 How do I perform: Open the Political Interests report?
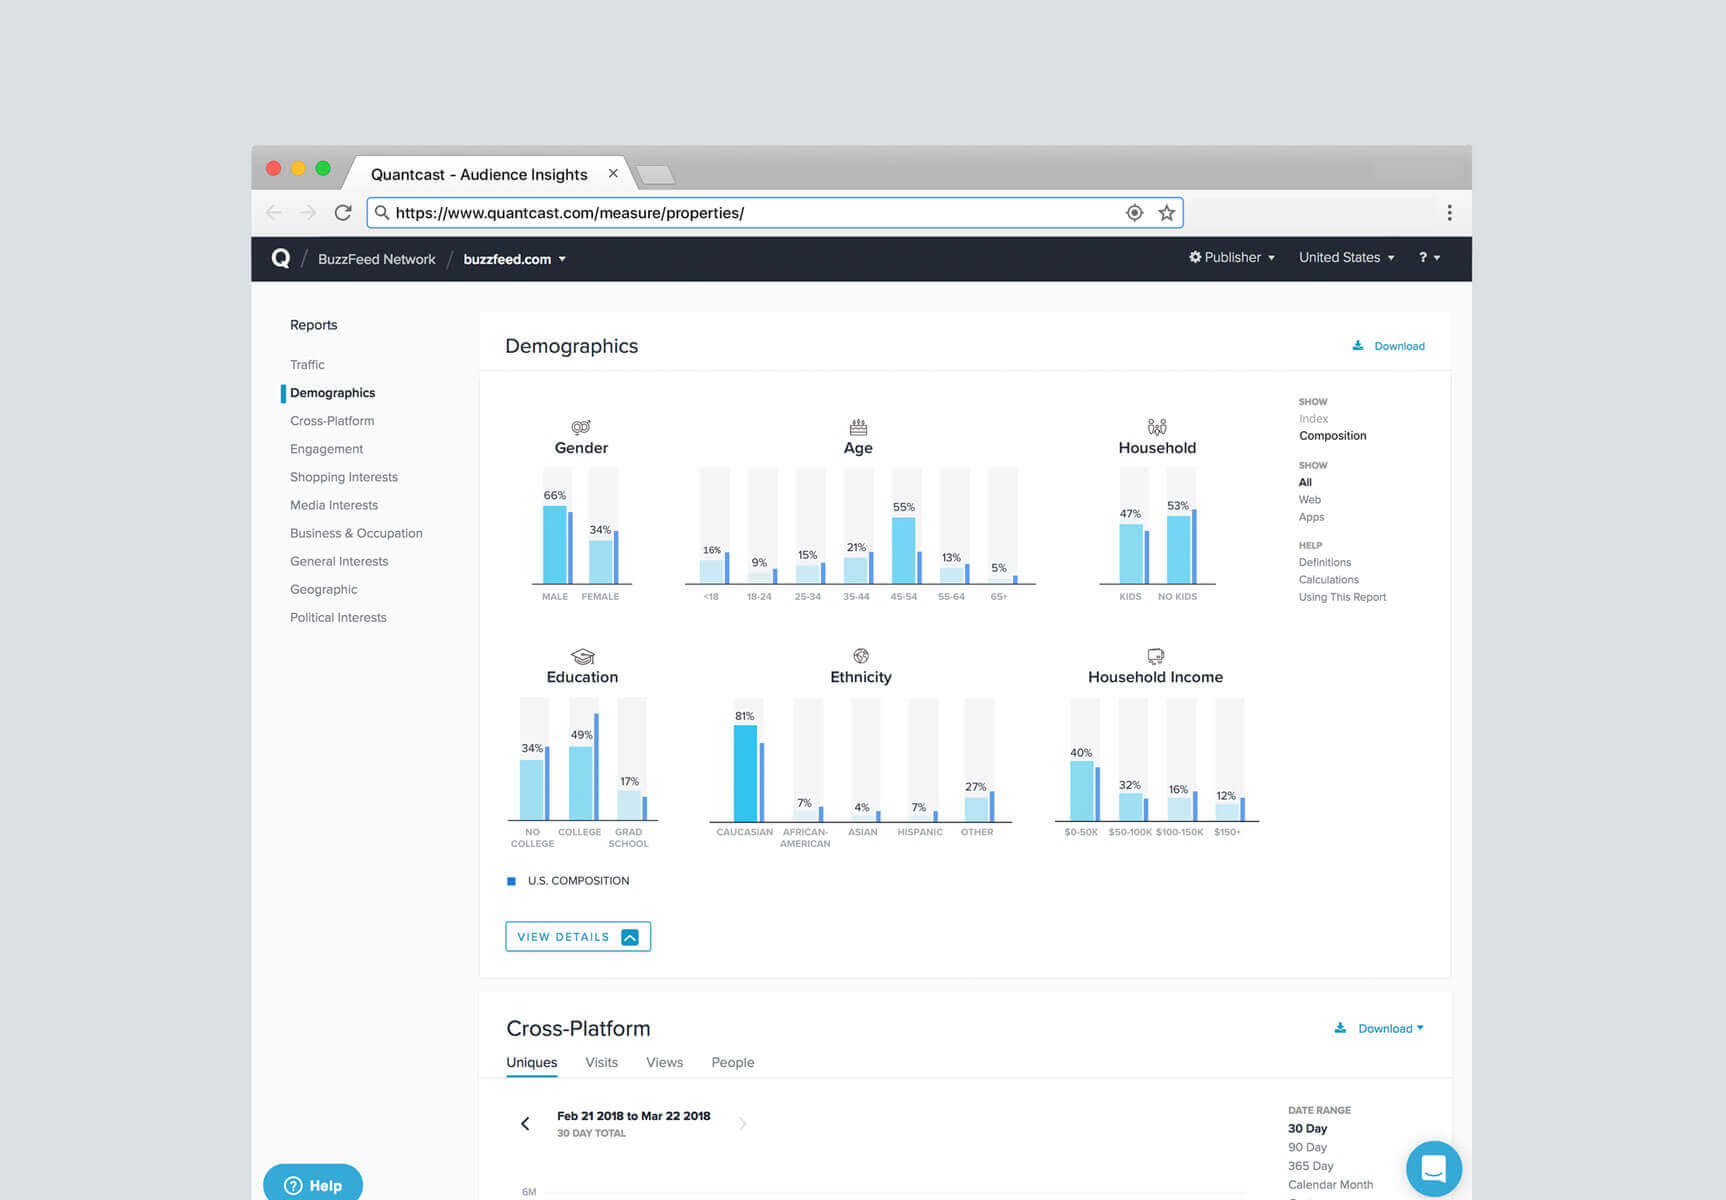click(338, 617)
